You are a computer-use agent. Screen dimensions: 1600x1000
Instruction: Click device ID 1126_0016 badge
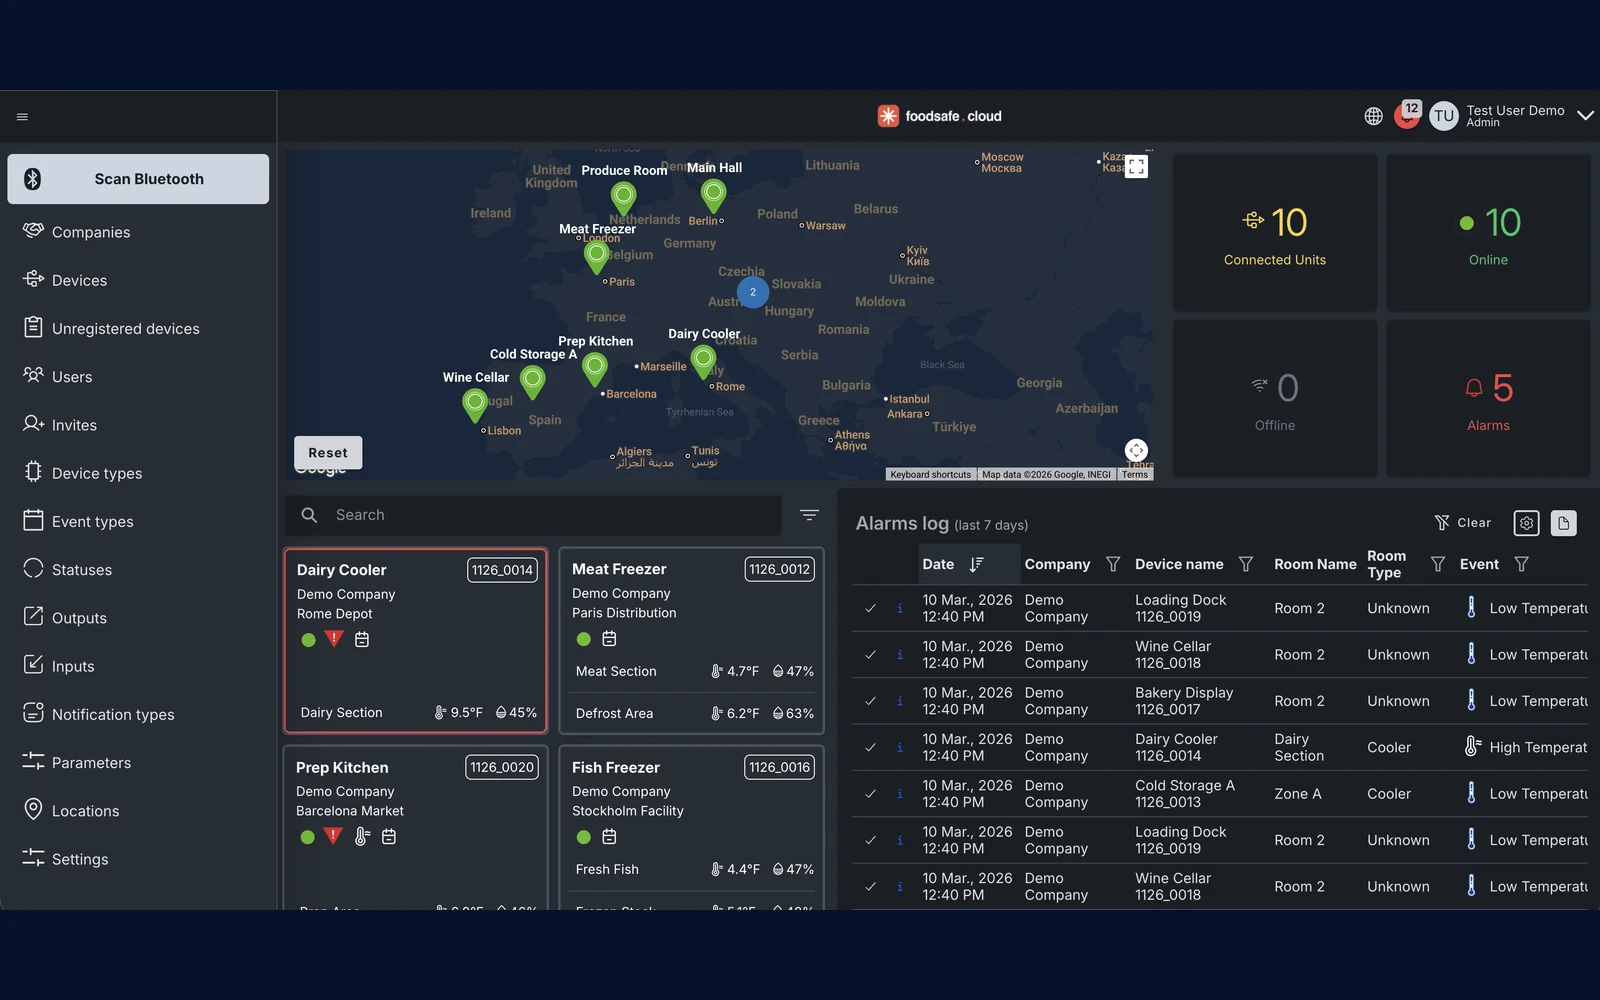coord(779,767)
